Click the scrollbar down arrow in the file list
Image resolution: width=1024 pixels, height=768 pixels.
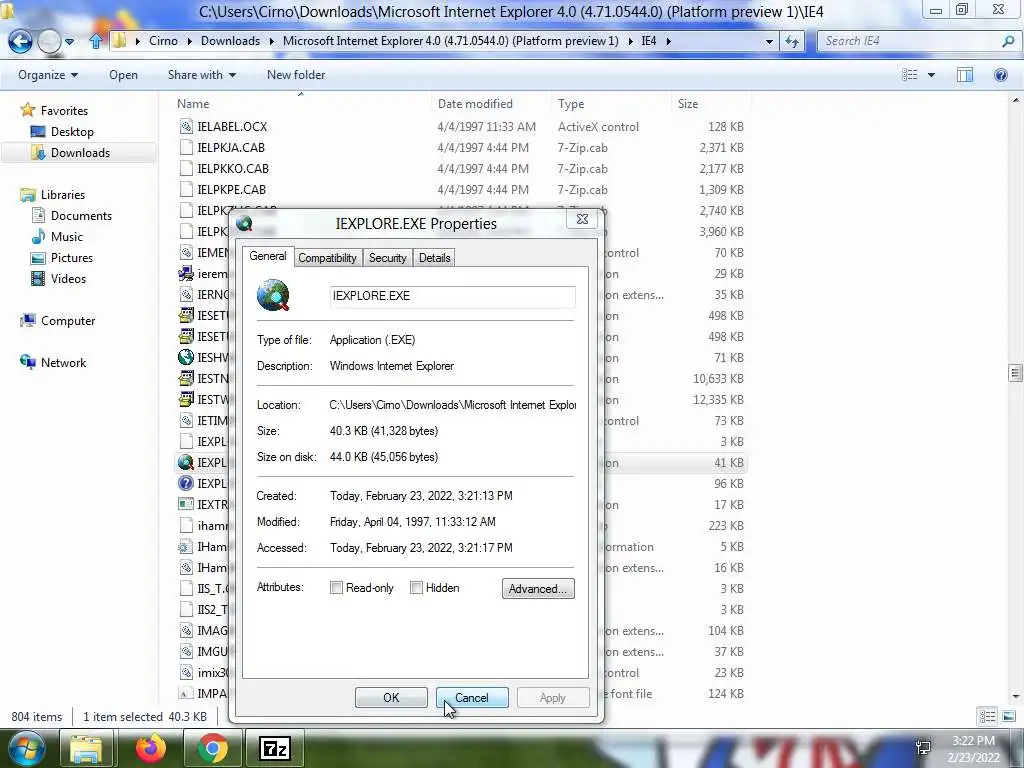(1015, 696)
